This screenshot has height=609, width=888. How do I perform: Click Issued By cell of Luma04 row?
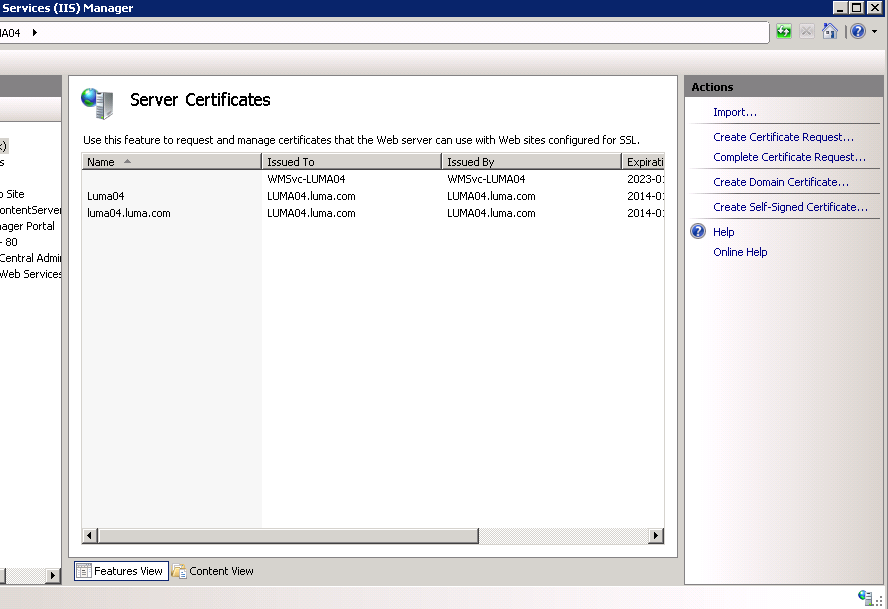coord(491,196)
